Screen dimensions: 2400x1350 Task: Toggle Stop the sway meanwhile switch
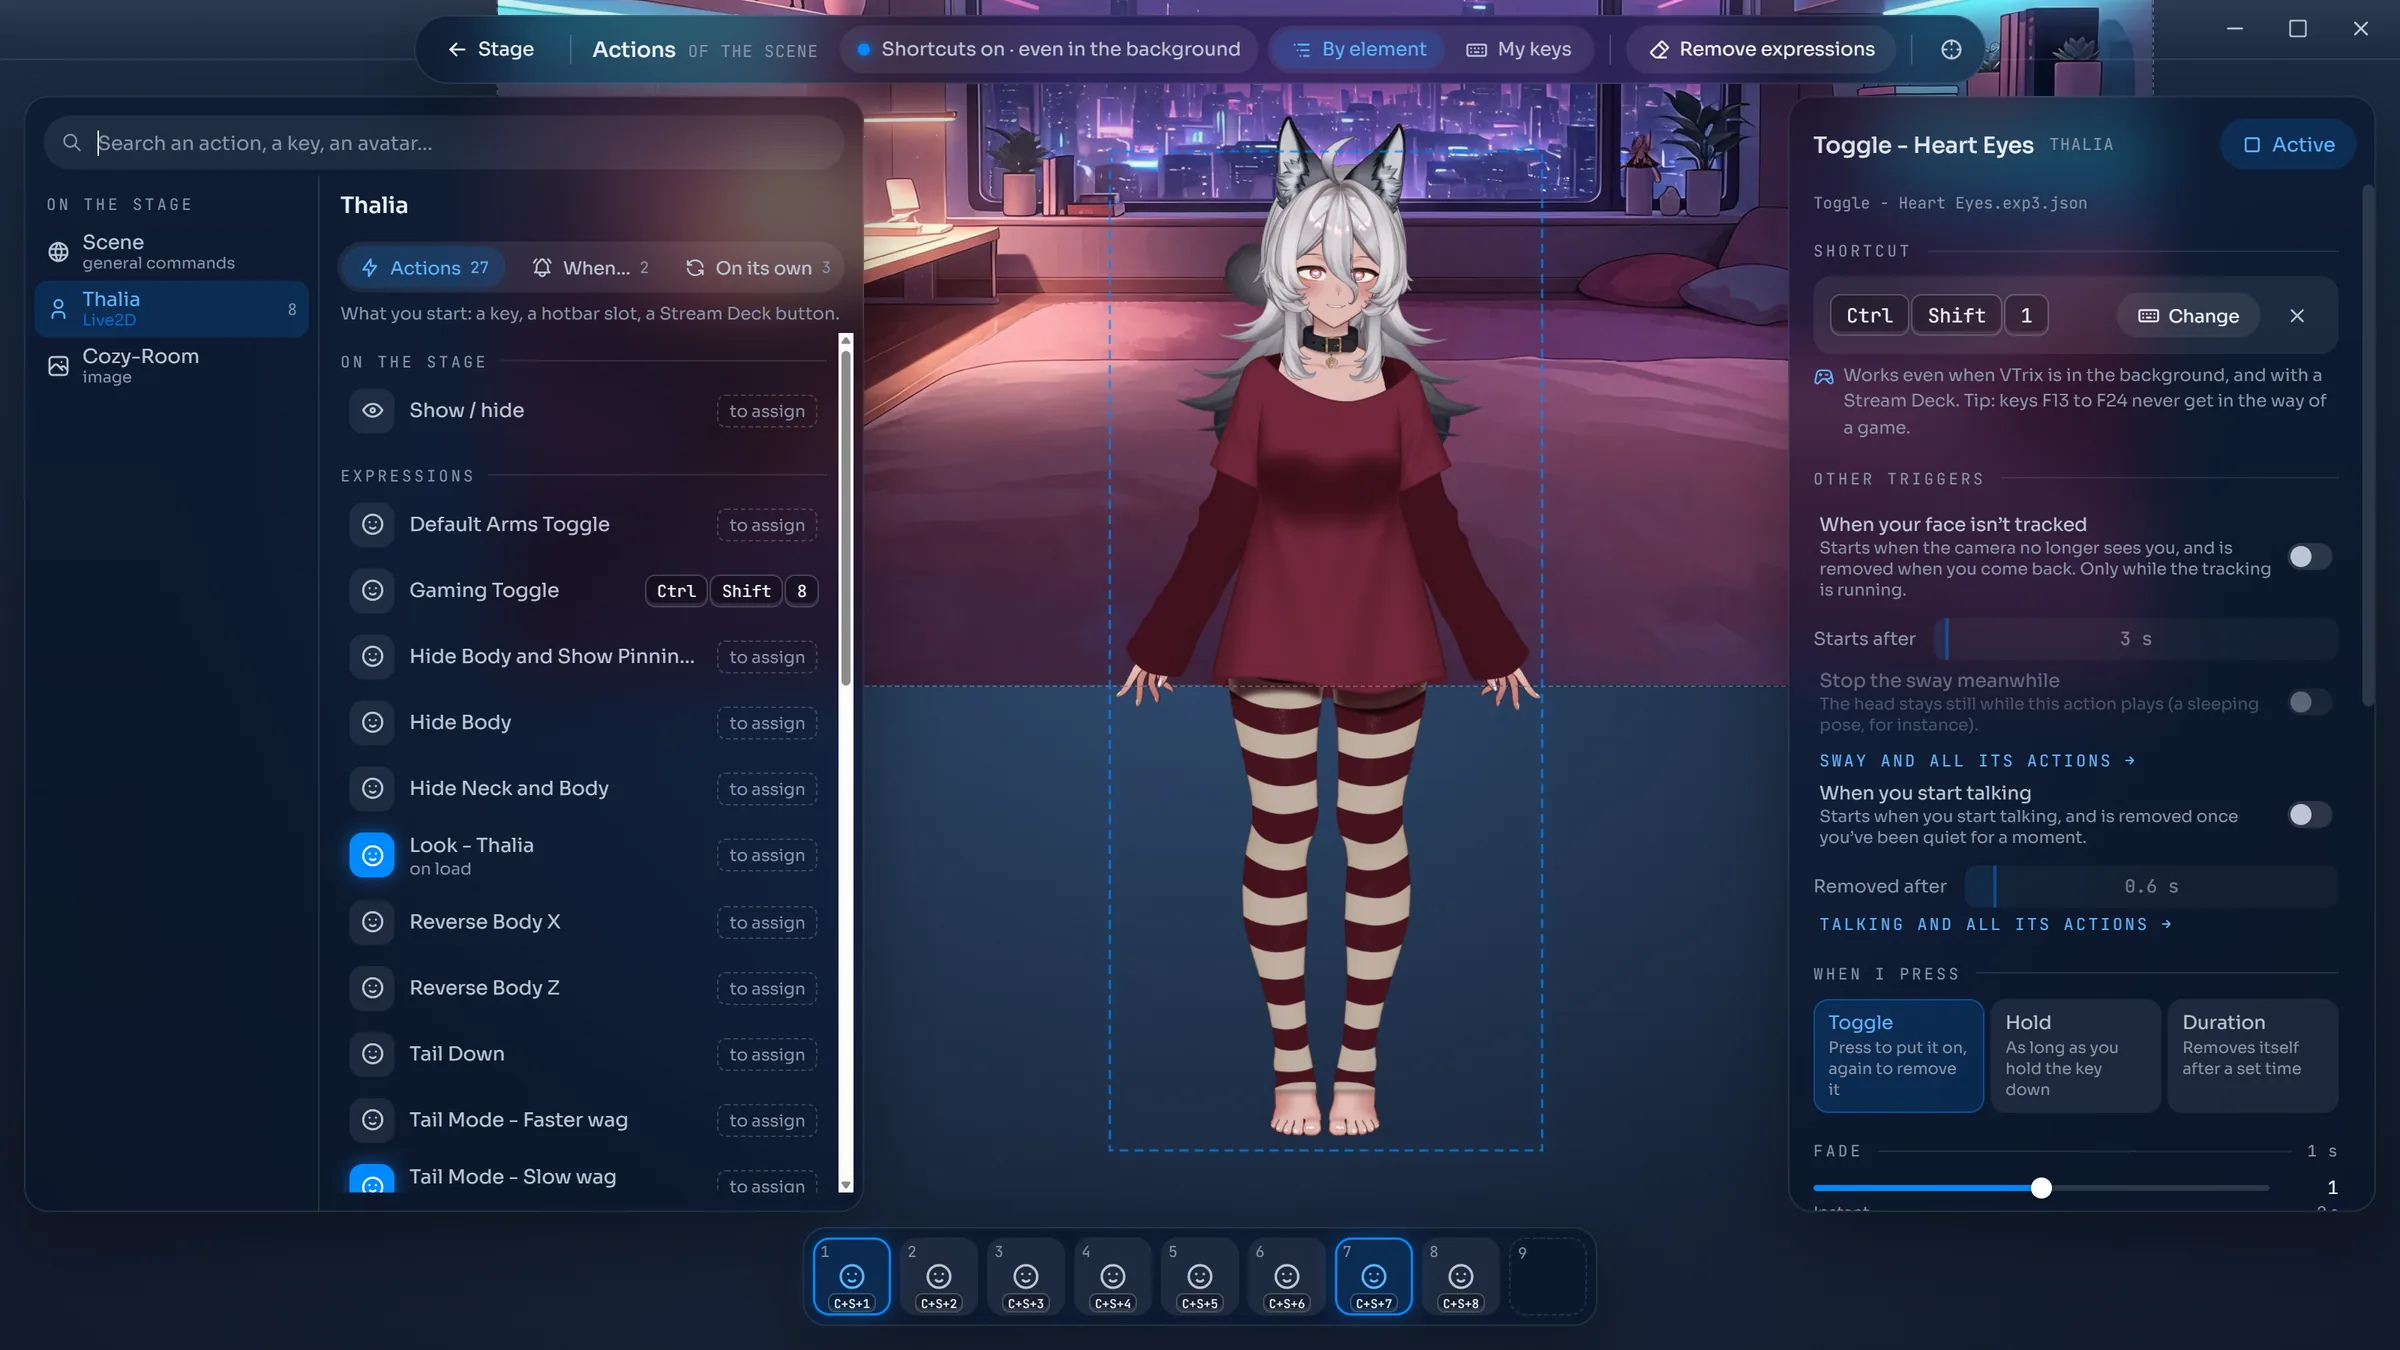(2309, 702)
